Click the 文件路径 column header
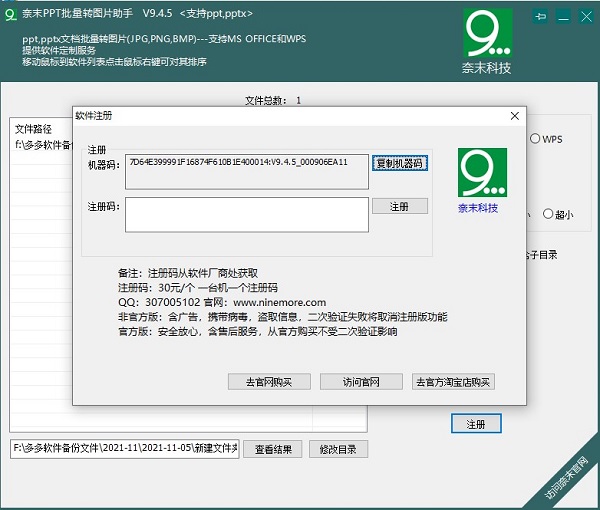 (x=33, y=129)
